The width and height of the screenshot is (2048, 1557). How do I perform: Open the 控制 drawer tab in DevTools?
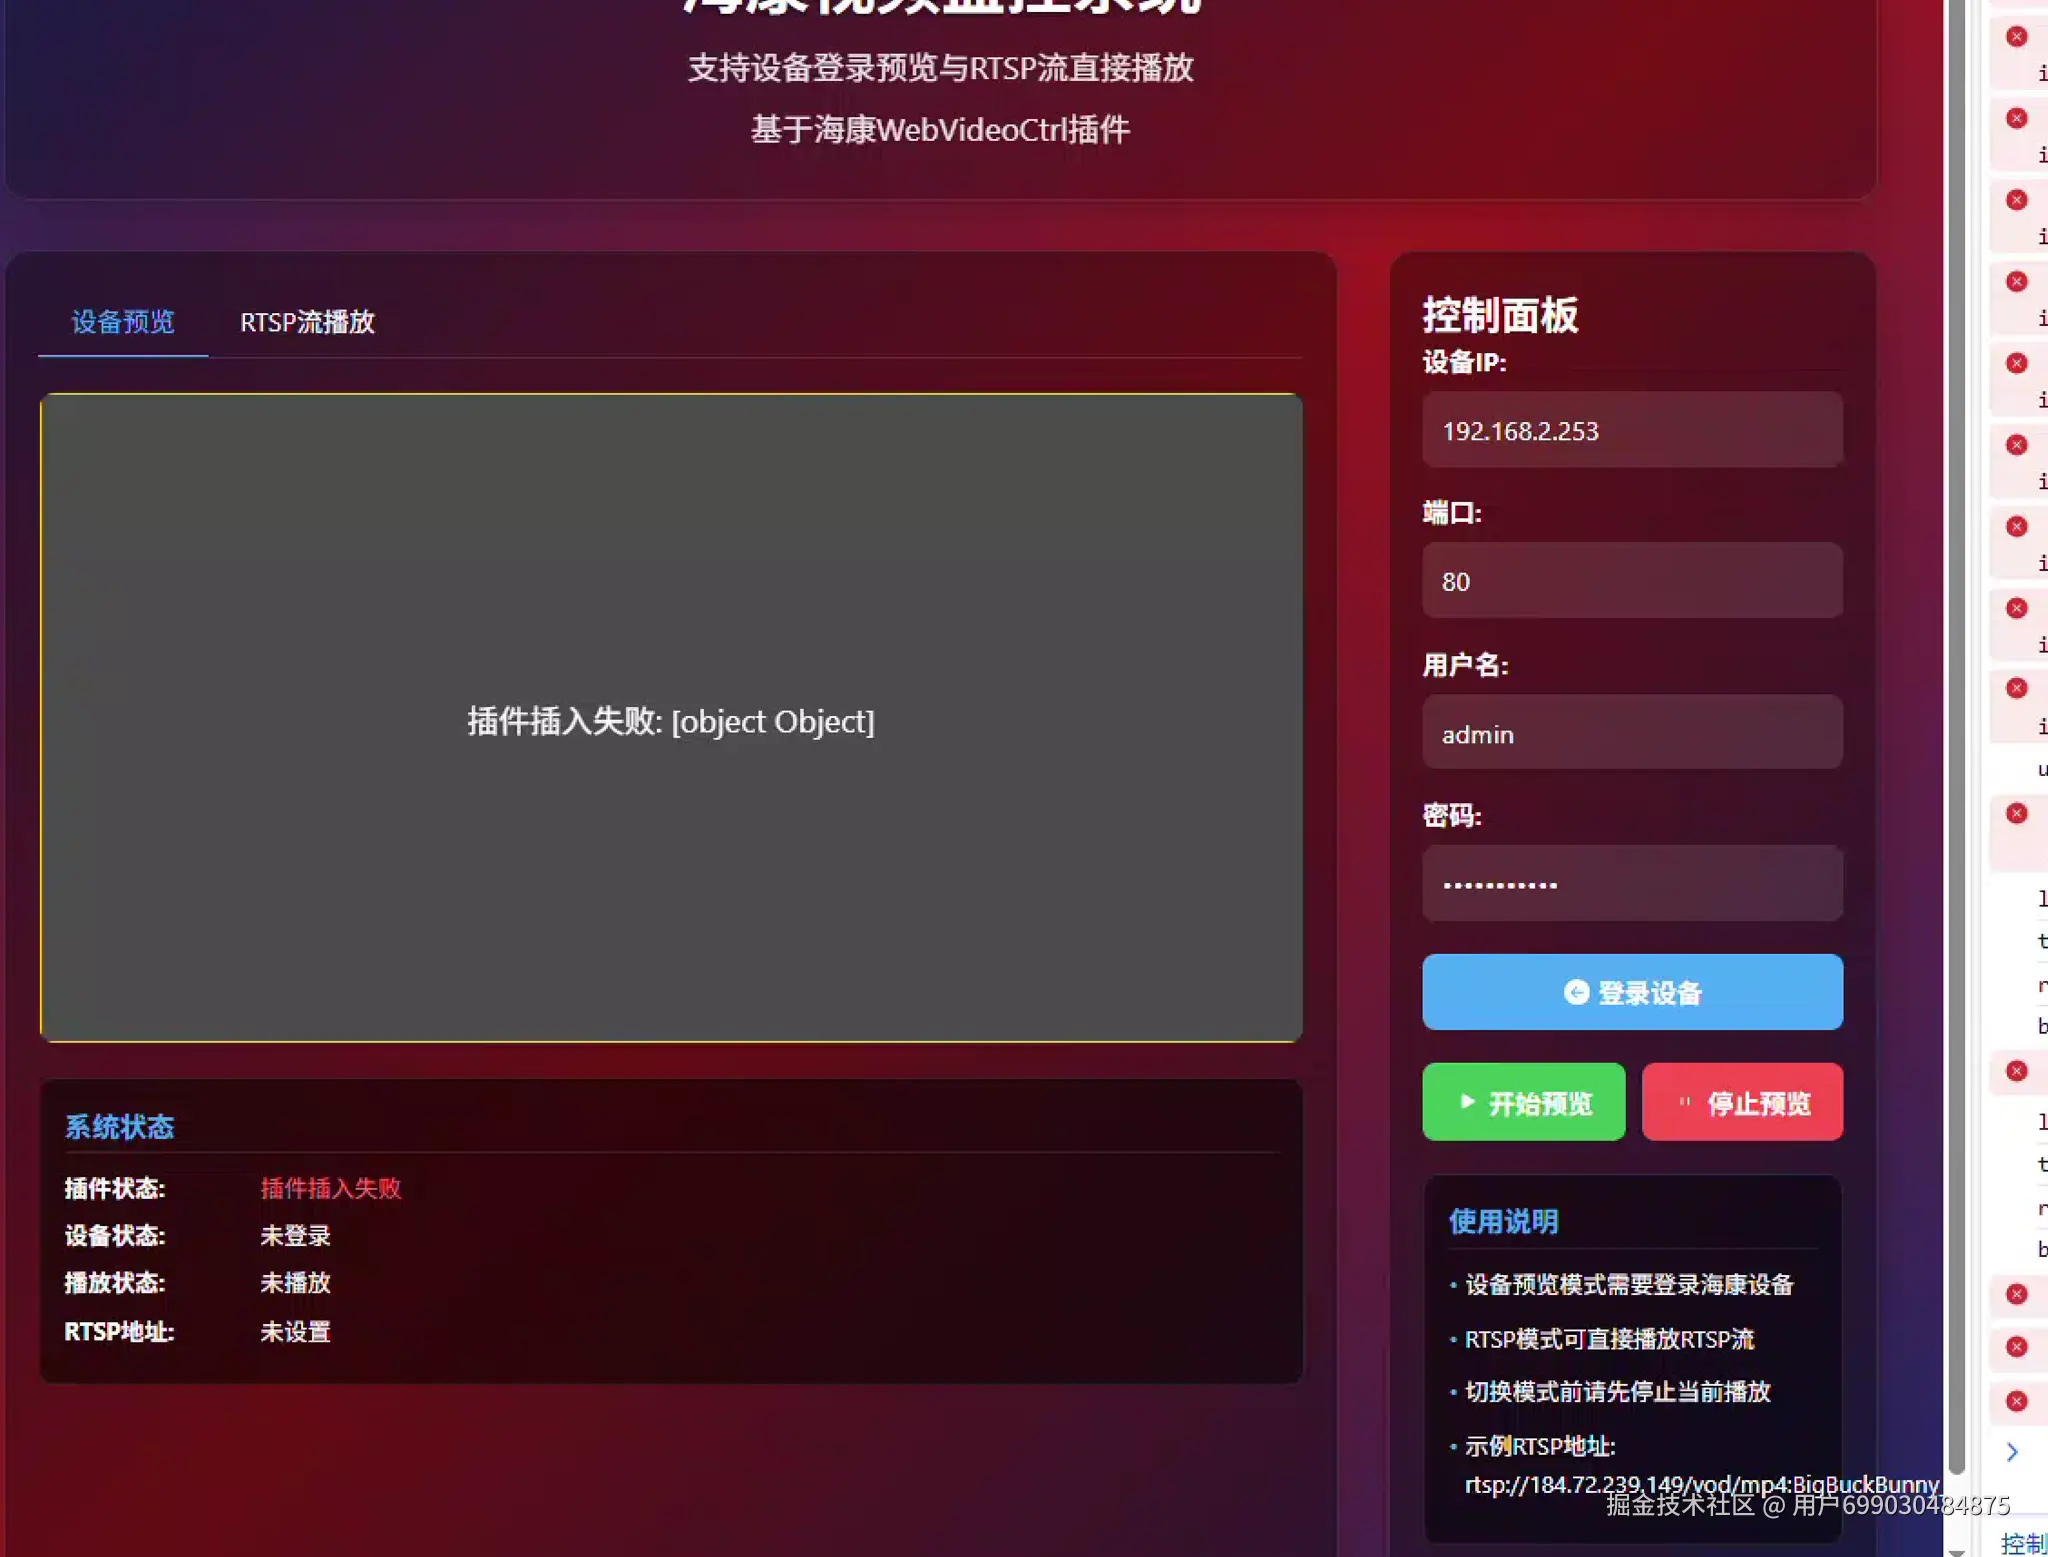(x=2023, y=1543)
